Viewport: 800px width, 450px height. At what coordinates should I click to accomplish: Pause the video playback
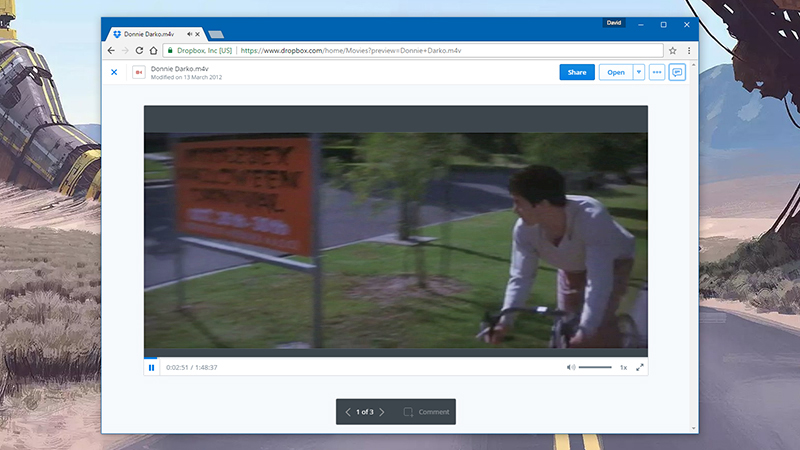(x=152, y=367)
